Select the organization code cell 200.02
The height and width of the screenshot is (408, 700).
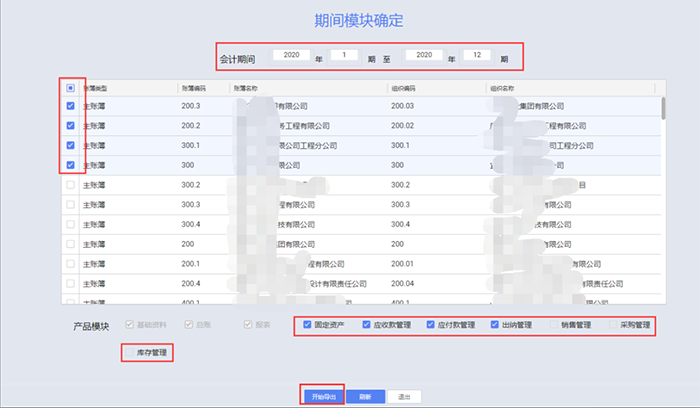pos(402,125)
